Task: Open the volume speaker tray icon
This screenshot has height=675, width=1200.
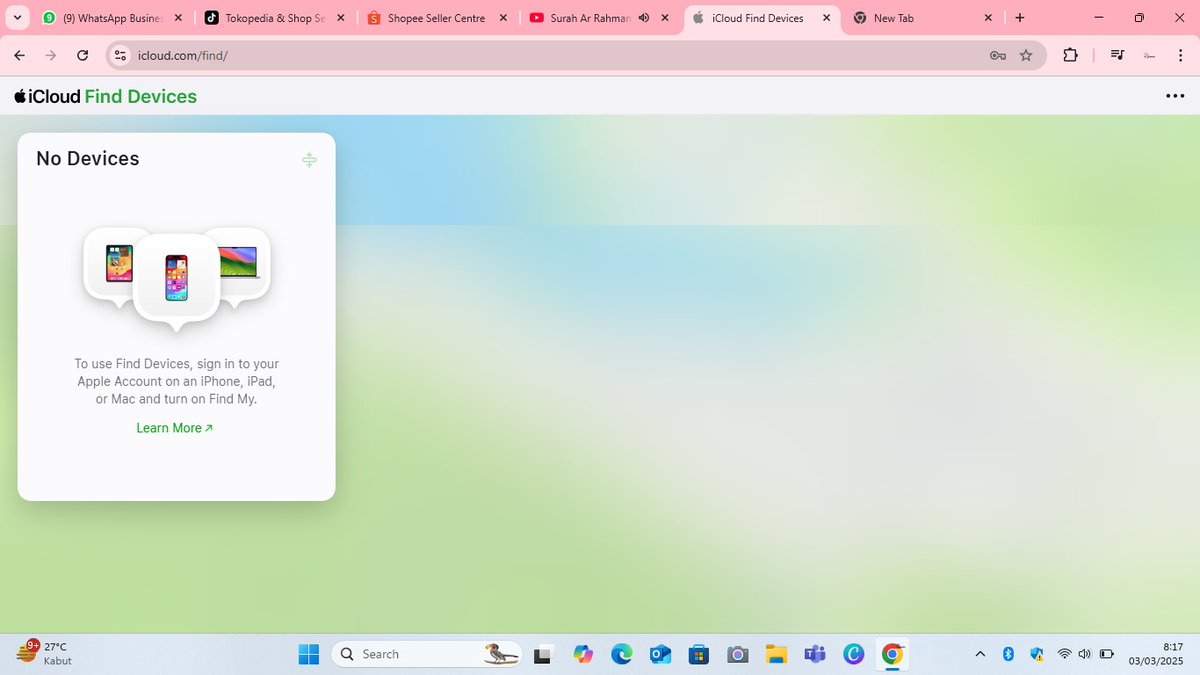Action: 1085,654
